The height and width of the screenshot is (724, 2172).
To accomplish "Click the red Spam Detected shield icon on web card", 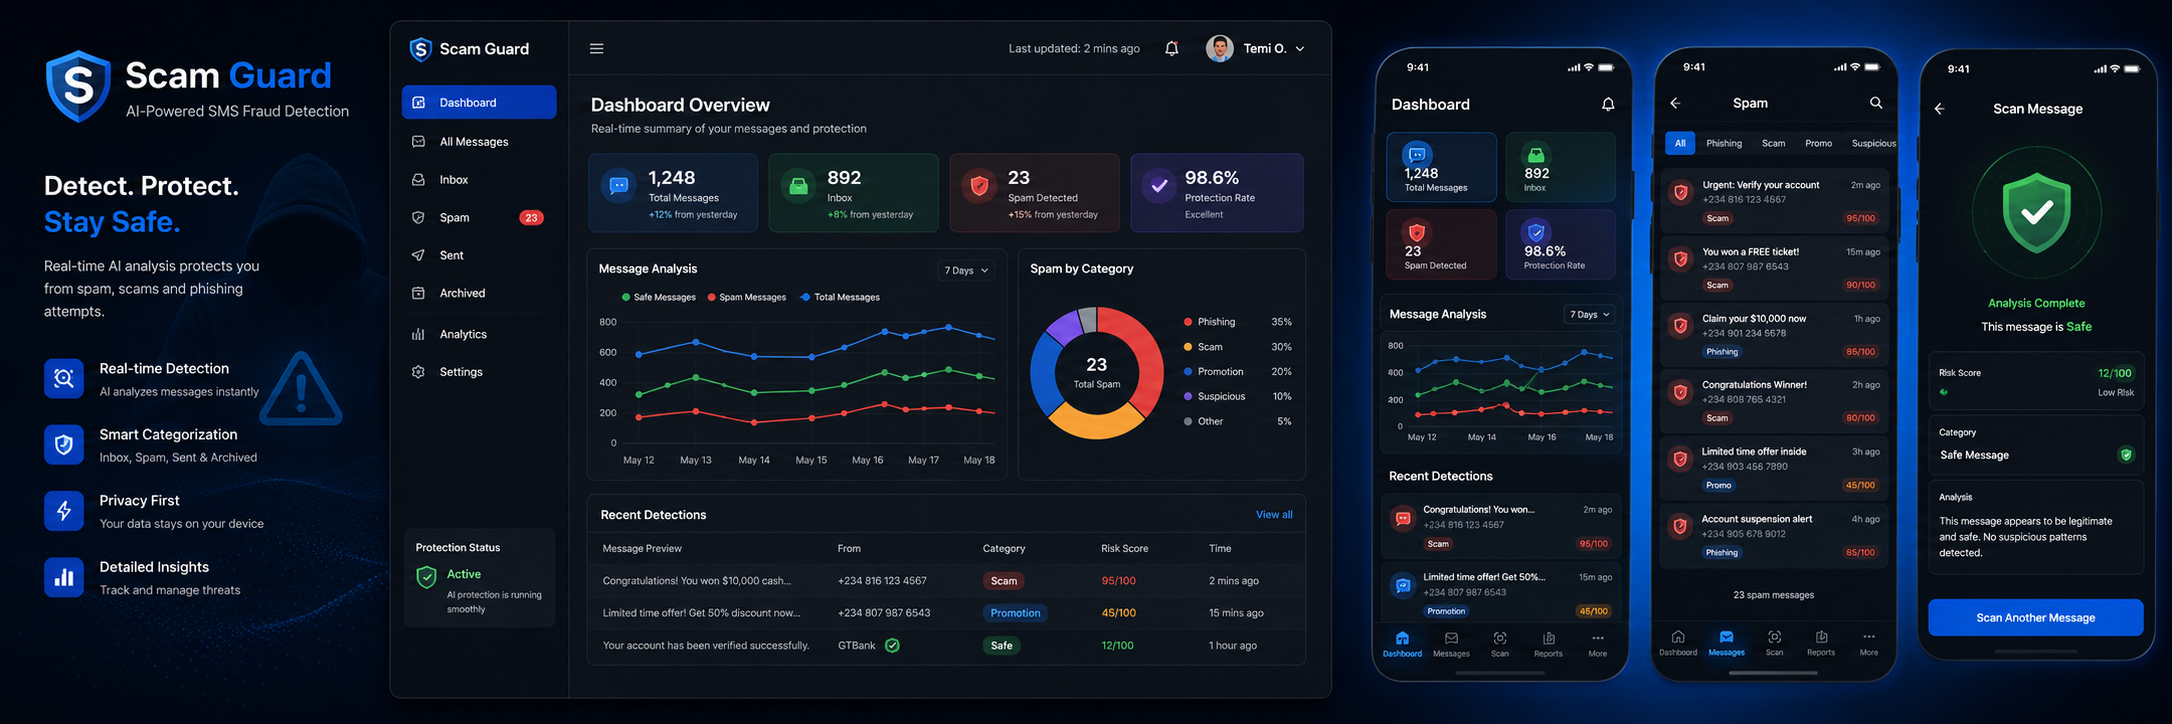I will coord(979,185).
